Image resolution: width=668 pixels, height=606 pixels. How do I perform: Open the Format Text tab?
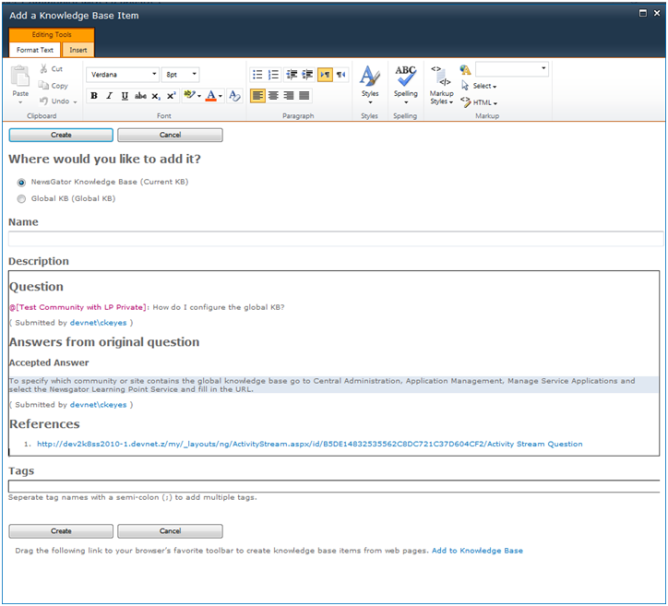34,49
